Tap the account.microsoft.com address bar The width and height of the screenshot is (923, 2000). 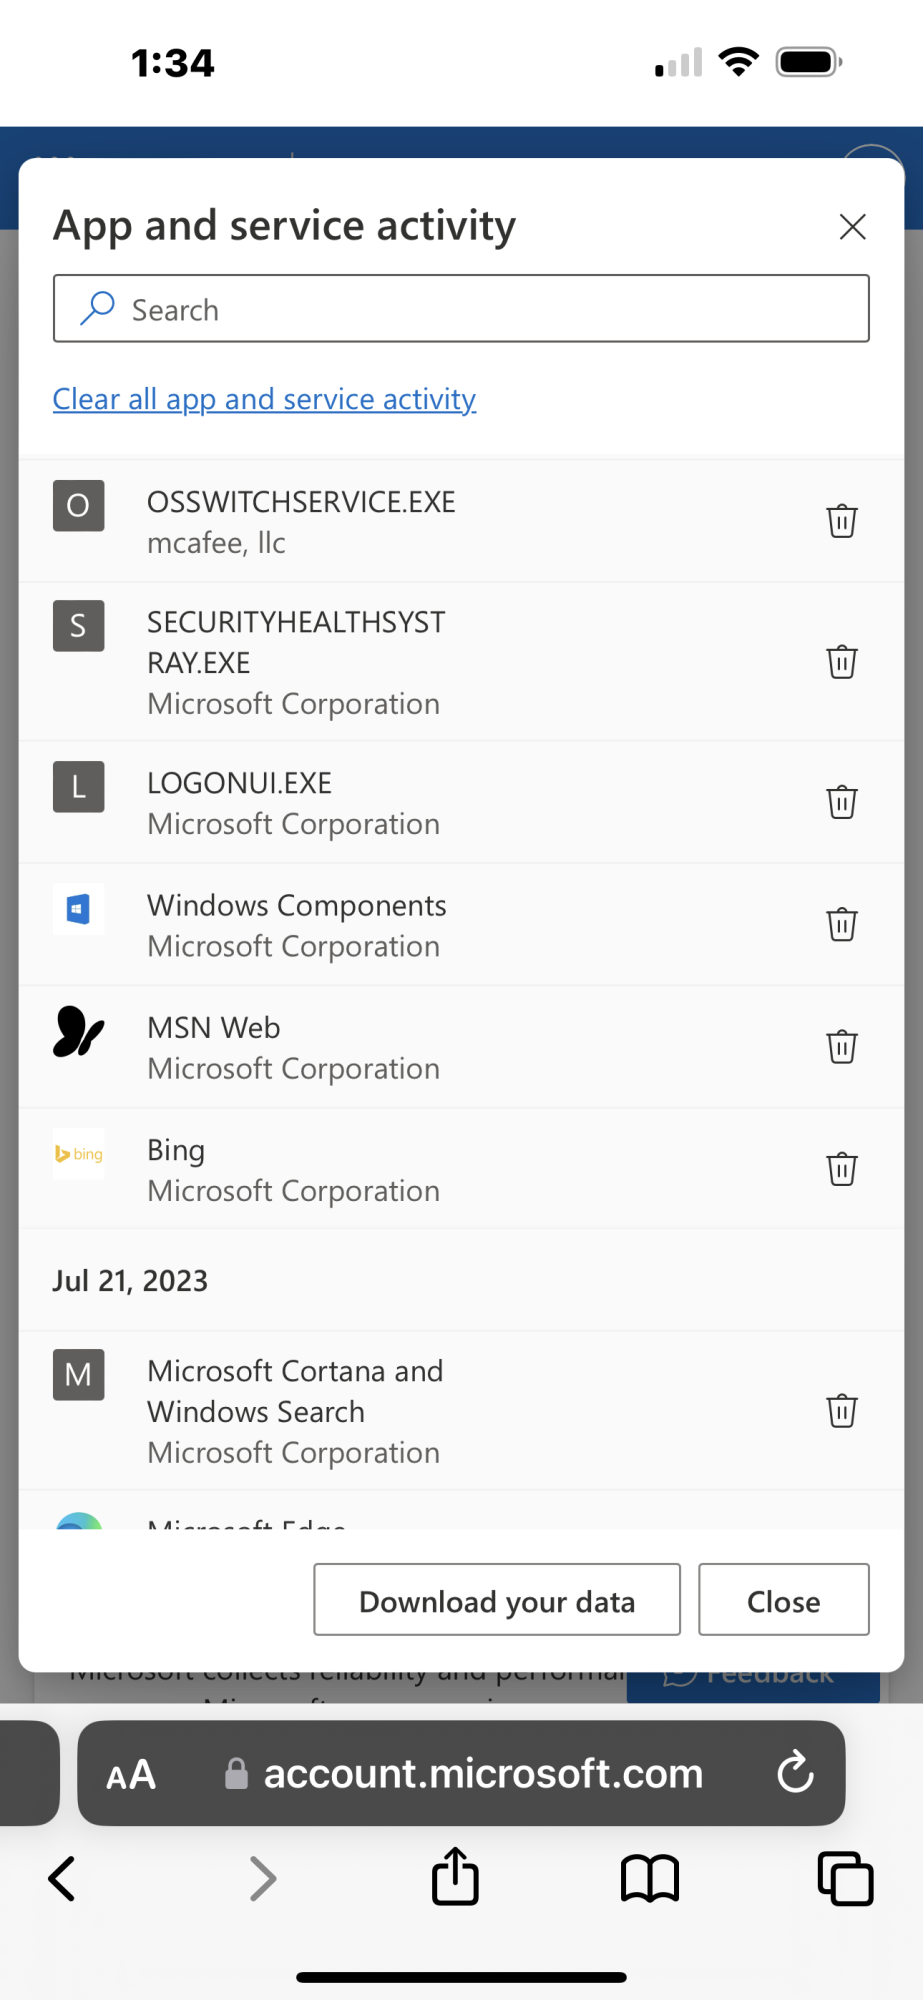pyautogui.click(x=483, y=1774)
